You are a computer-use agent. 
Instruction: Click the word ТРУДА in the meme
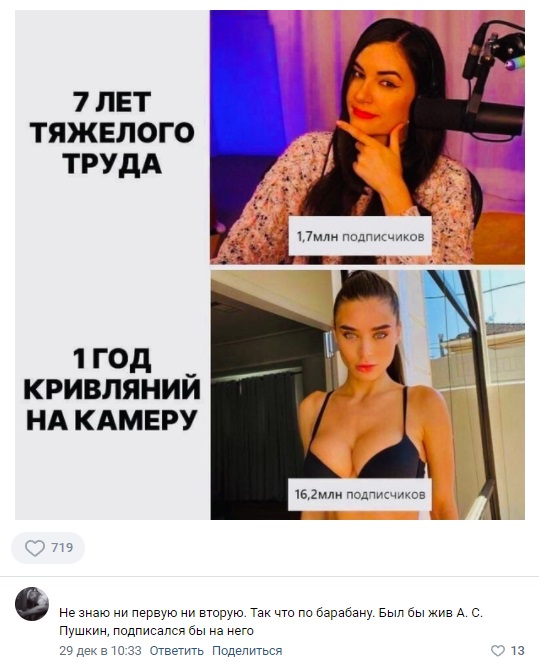coord(112,164)
